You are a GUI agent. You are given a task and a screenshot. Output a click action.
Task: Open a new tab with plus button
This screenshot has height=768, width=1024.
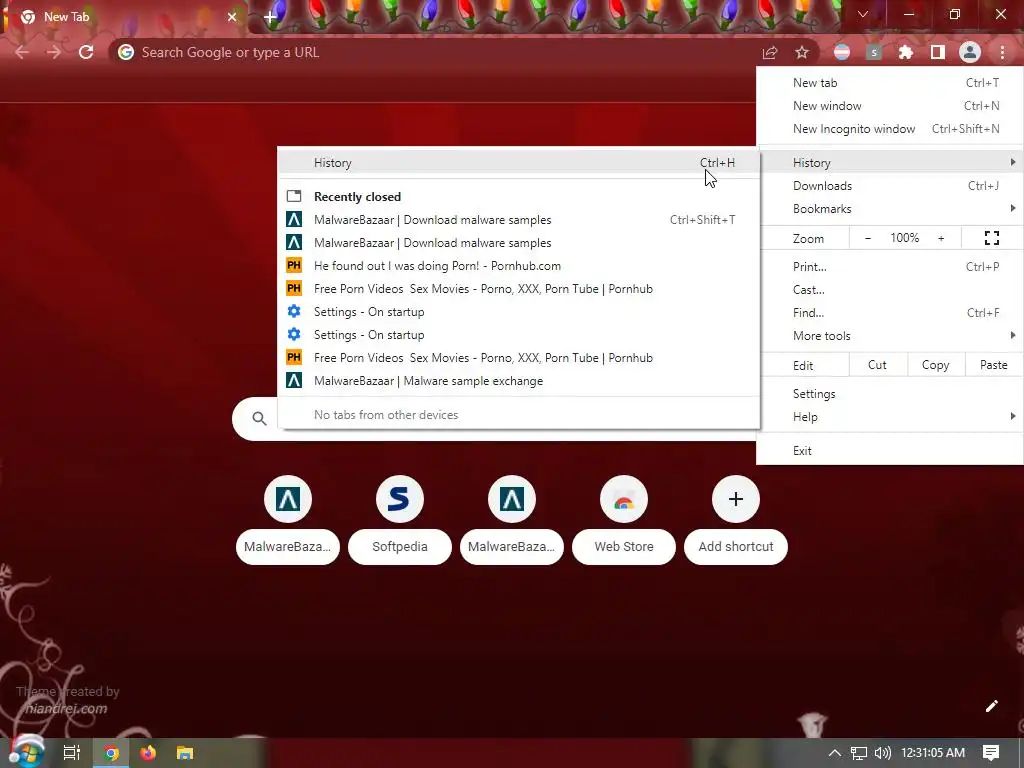[270, 17]
